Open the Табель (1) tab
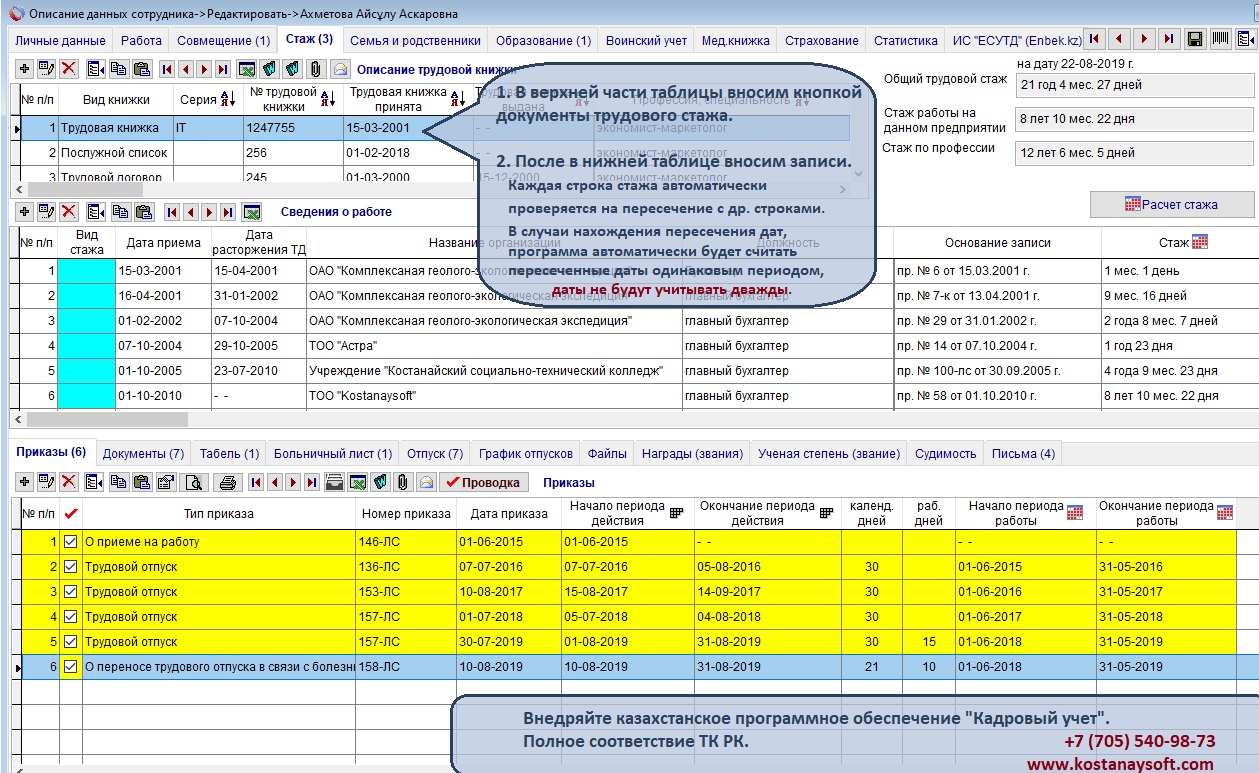 pyautogui.click(x=229, y=454)
